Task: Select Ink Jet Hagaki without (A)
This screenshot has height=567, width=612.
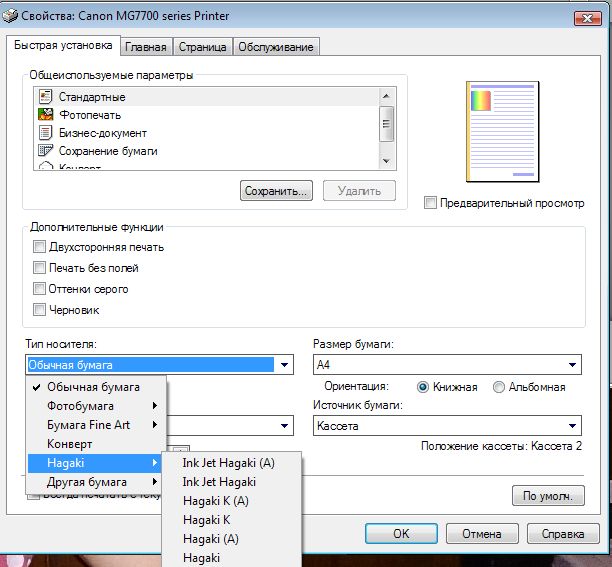Action: click(x=231, y=482)
